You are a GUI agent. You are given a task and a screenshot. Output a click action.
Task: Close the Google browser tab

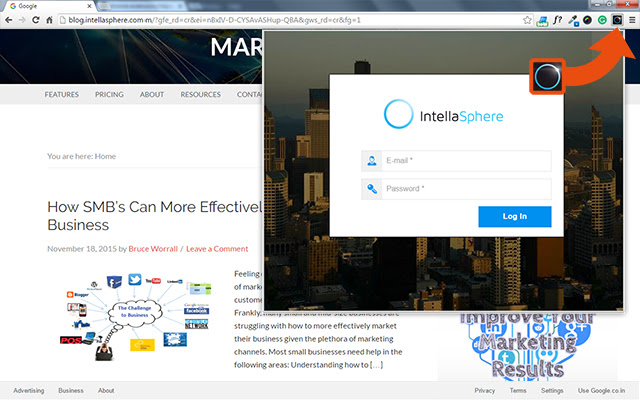coord(89,6)
